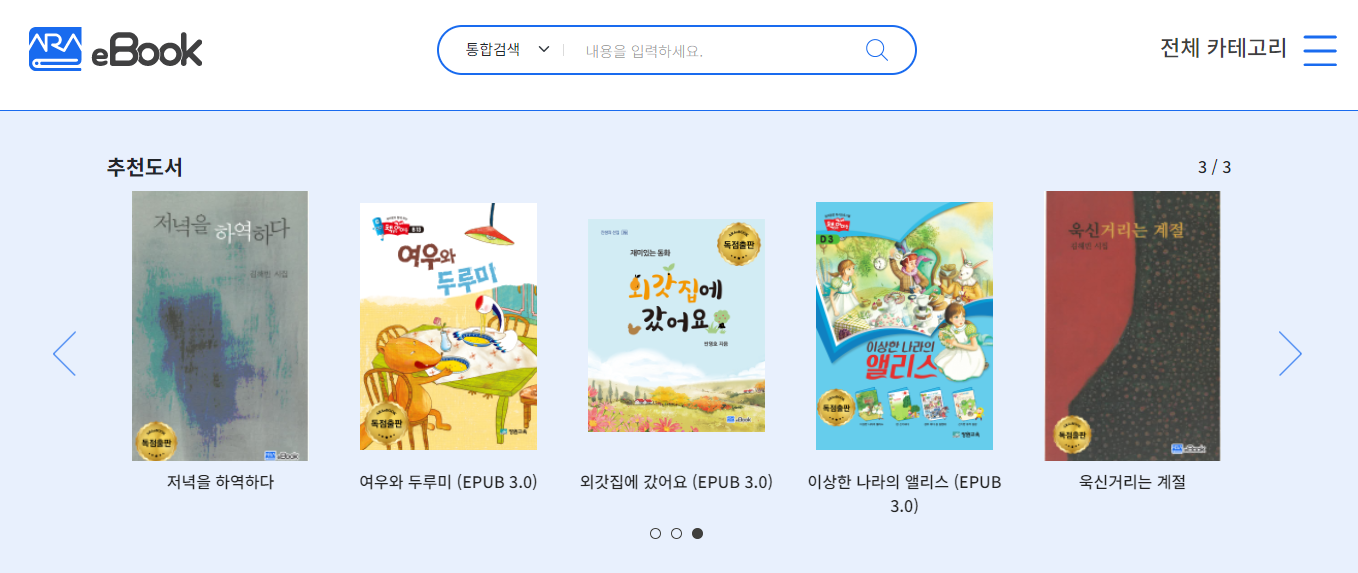This screenshot has width=1358, height=573.
Task: Open the 통합검색 search type dropdown
Action: pos(508,50)
